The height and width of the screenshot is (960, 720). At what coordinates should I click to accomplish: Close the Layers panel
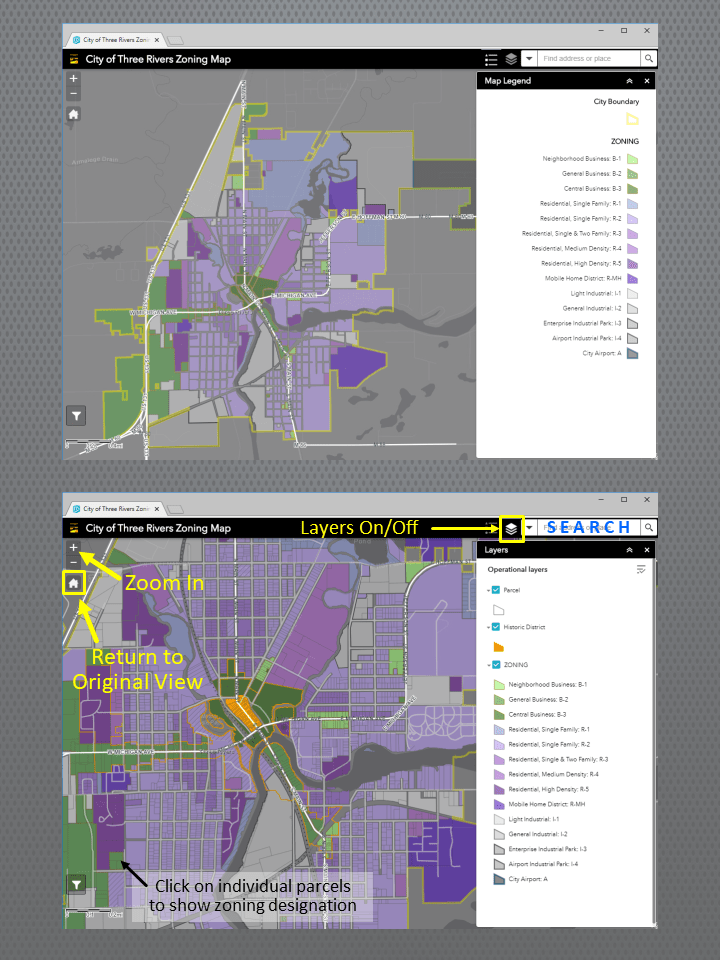647,550
